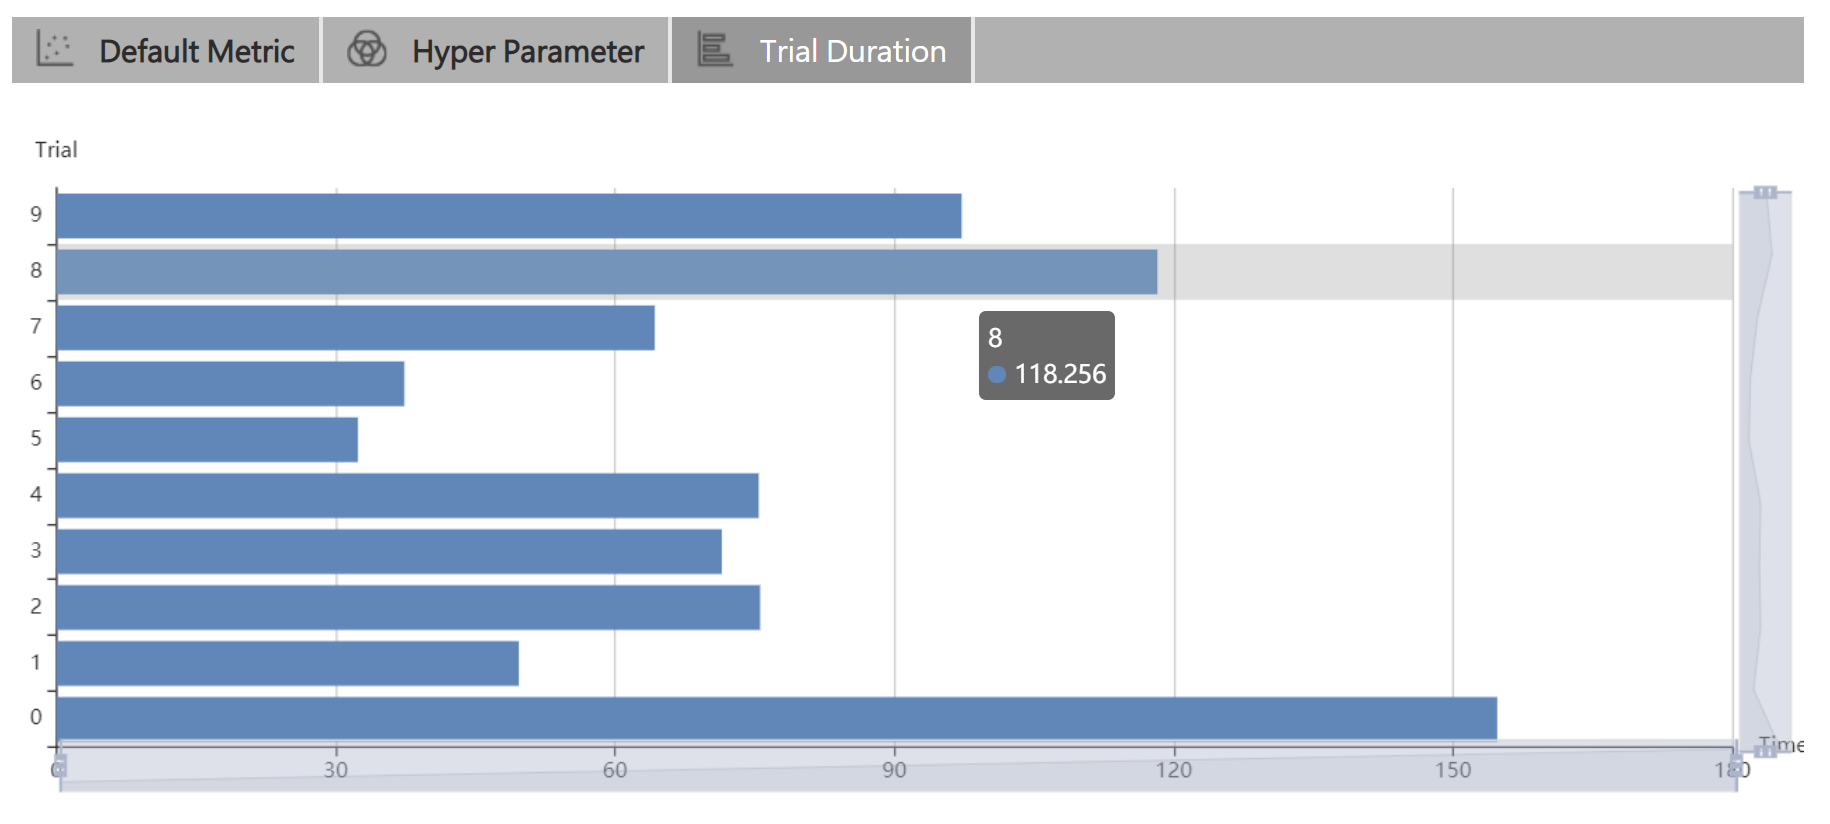This screenshot has height=824, width=1830.
Task: Click the Trial Duration bar chart icon
Action: click(x=714, y=49)
